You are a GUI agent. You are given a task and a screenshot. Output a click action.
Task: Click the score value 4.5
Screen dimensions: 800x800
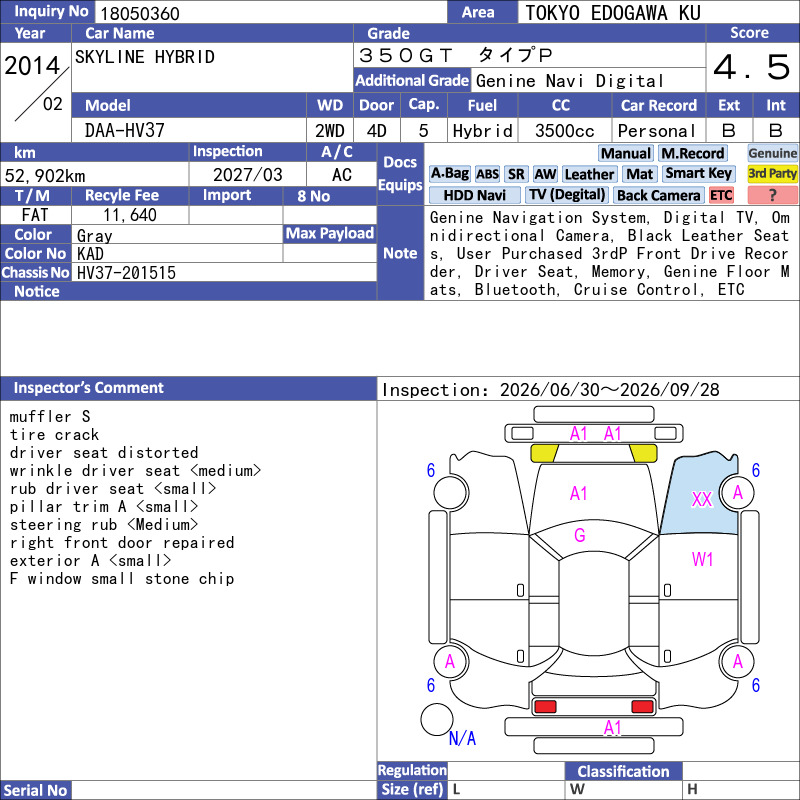752,67
